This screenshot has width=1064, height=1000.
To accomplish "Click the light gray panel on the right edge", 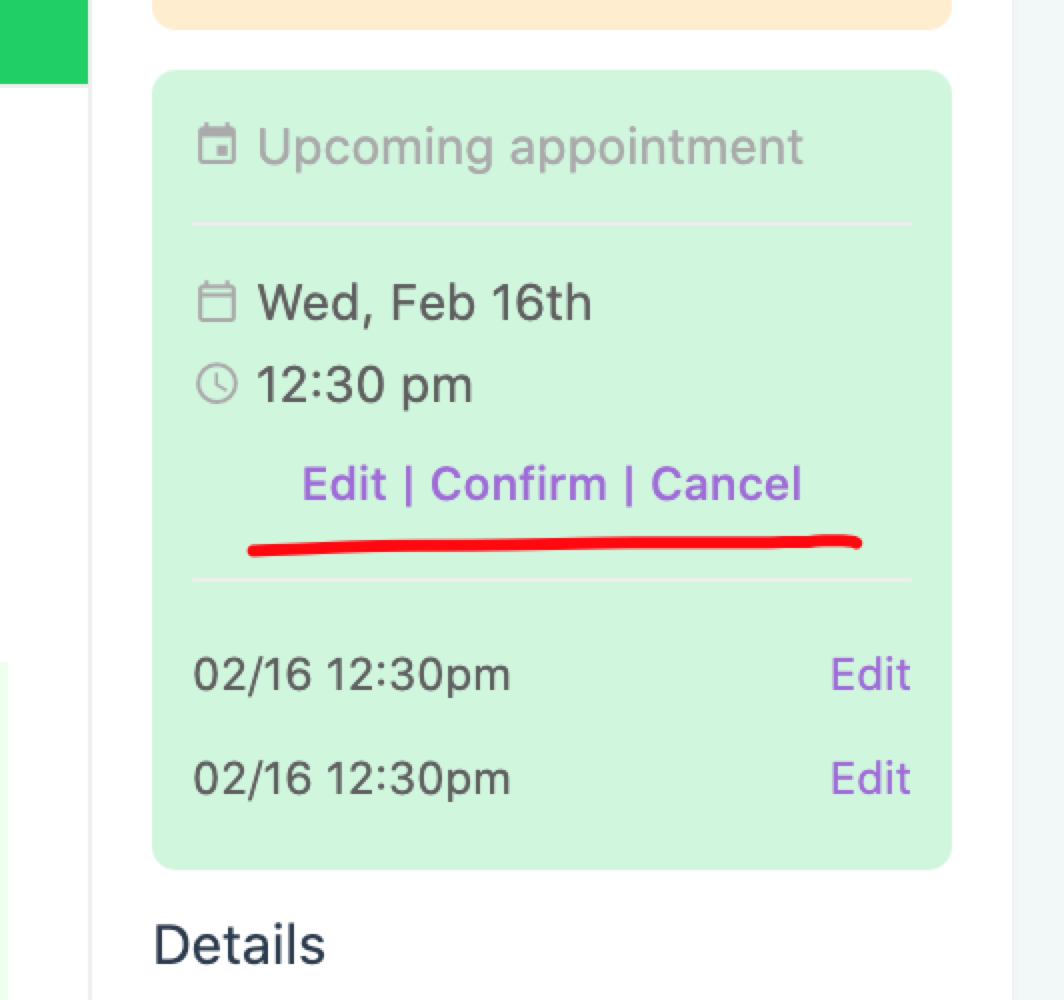I will click(1038, 500).
